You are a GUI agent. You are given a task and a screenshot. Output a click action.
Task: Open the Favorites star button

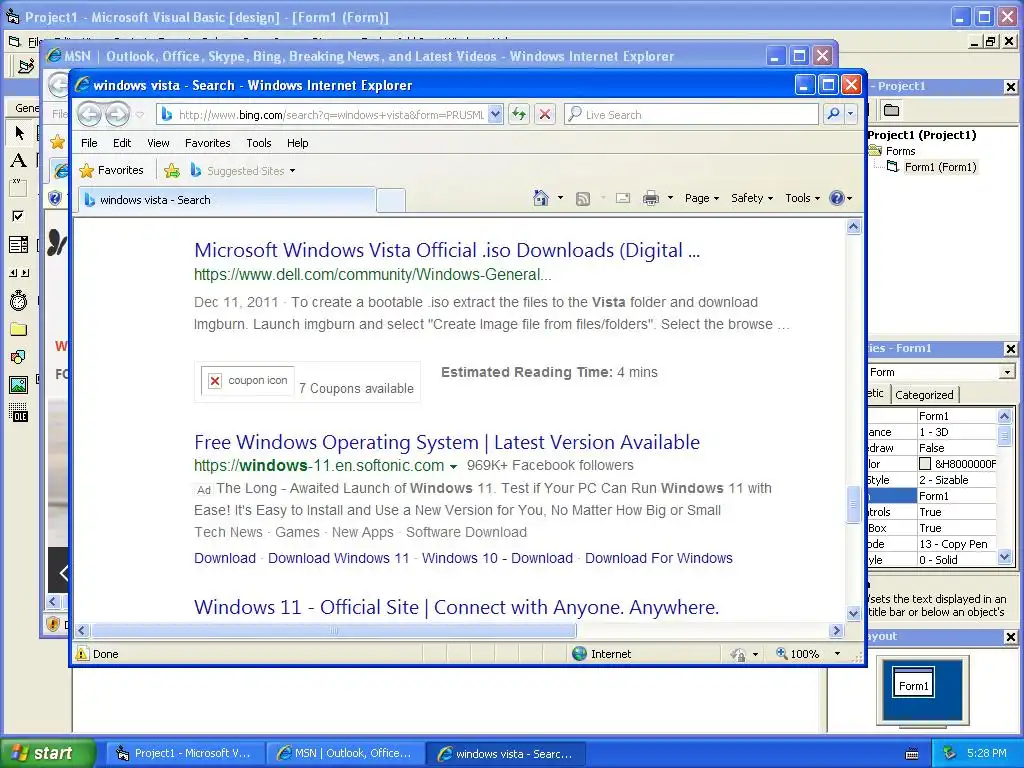click(112, 170)
